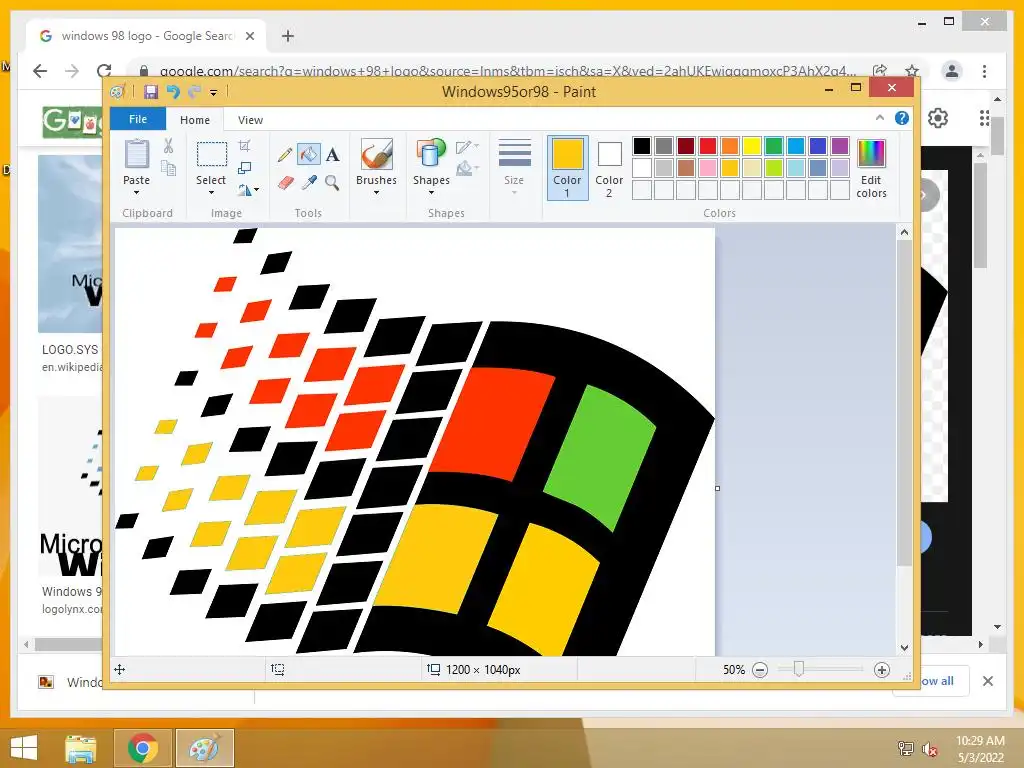The width and height of the screenshot is (1024, 768).
Task: Collapse the ribbon with the chevron
Action: click(x=880, y=118)
